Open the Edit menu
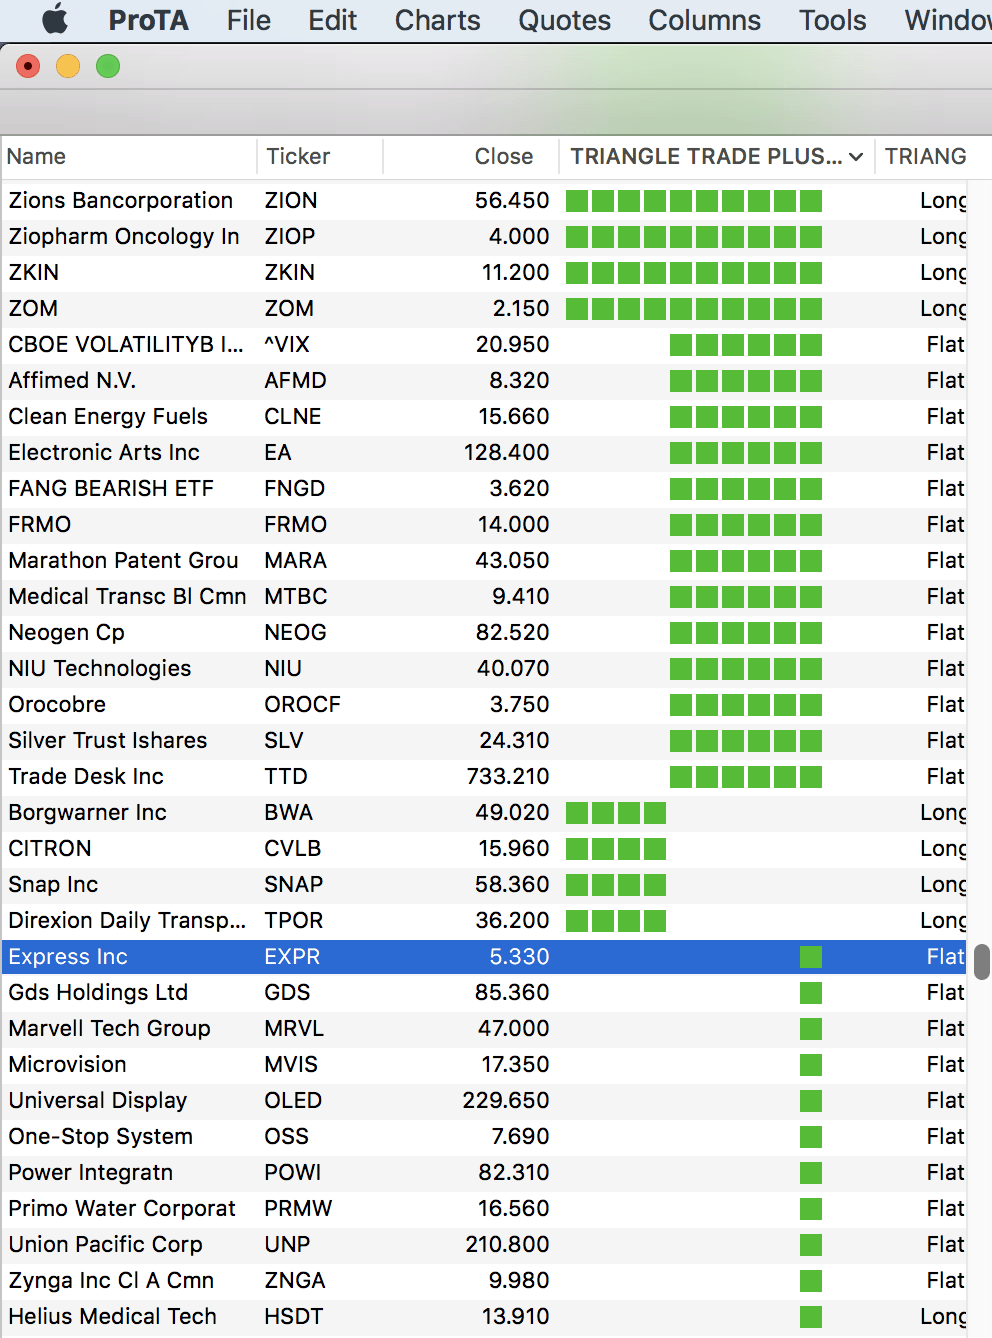992x1338 pixels. tap(332, 20)
